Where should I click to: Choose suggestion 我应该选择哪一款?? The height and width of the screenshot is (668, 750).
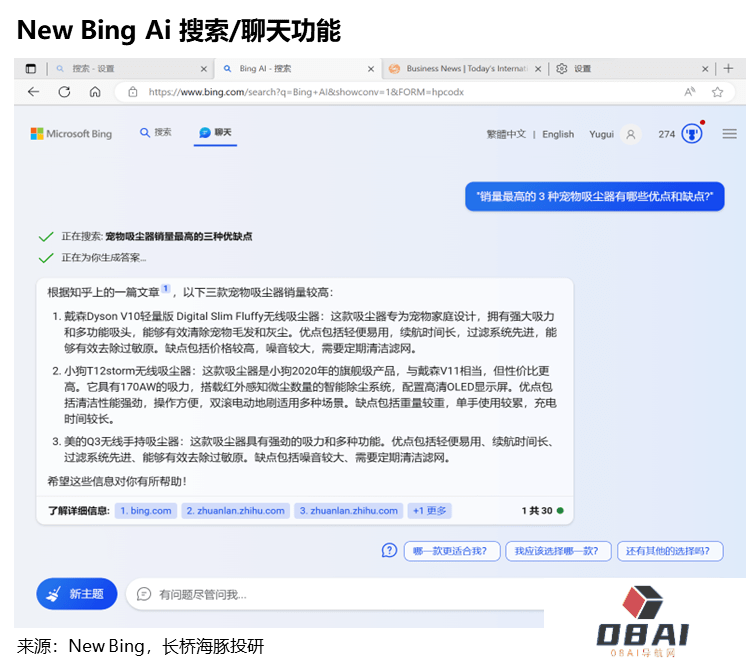point(558,551)
